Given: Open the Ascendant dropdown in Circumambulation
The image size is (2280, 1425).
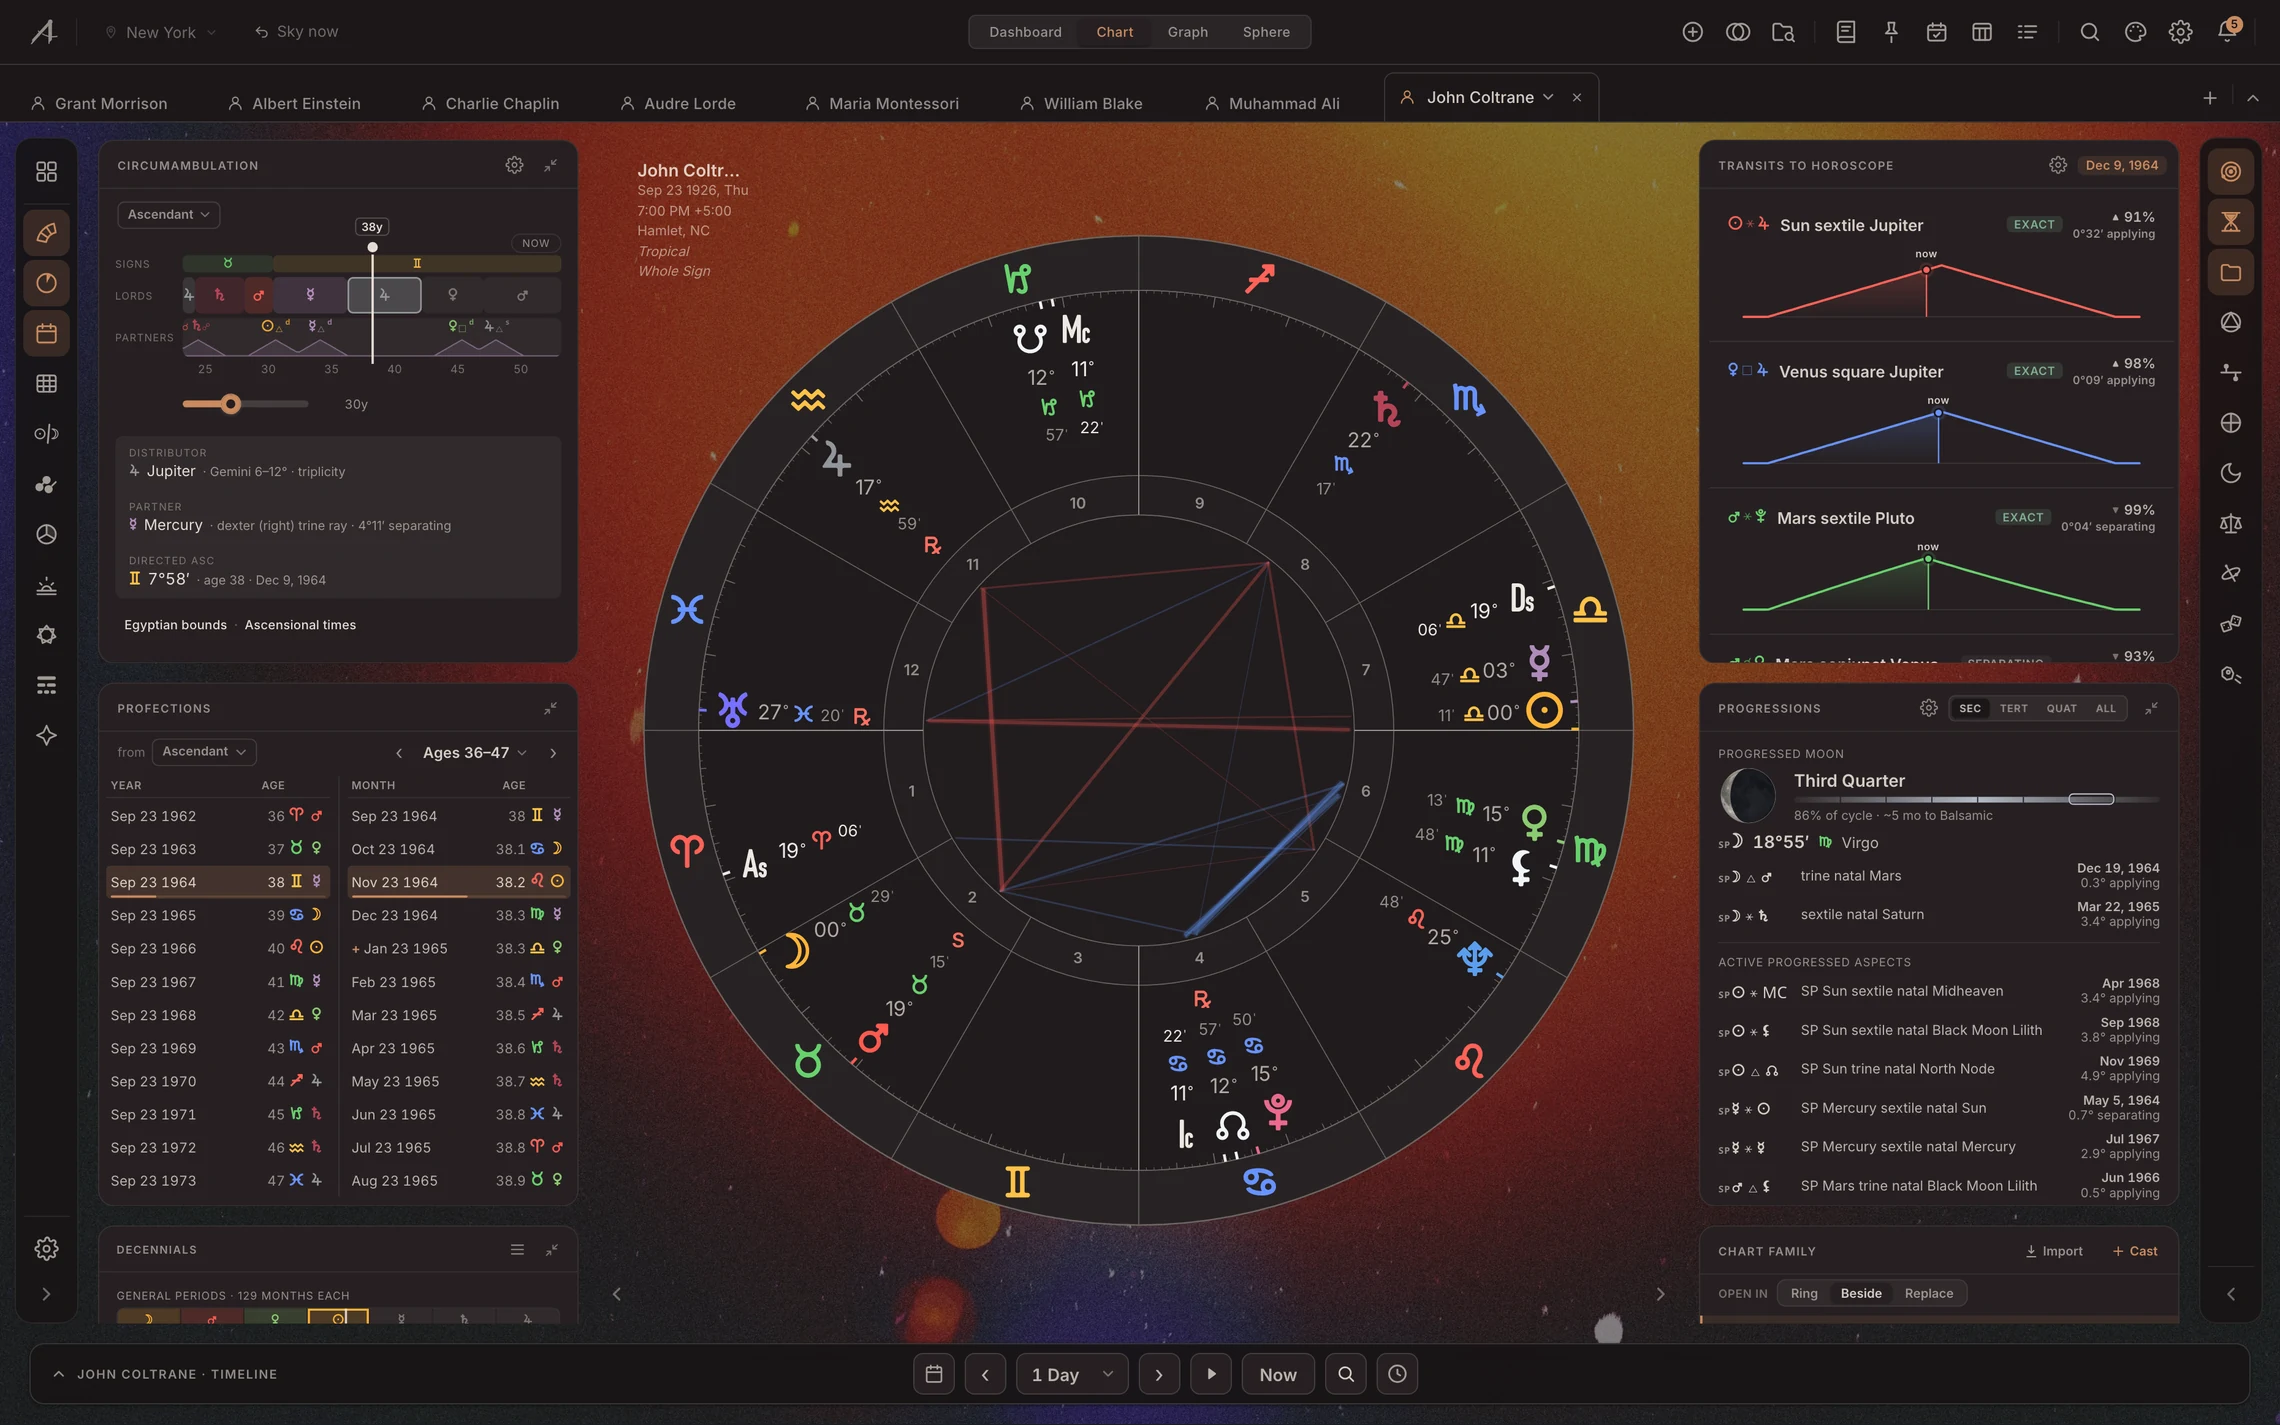Looking at the screenshot, I should pos(169,215).
